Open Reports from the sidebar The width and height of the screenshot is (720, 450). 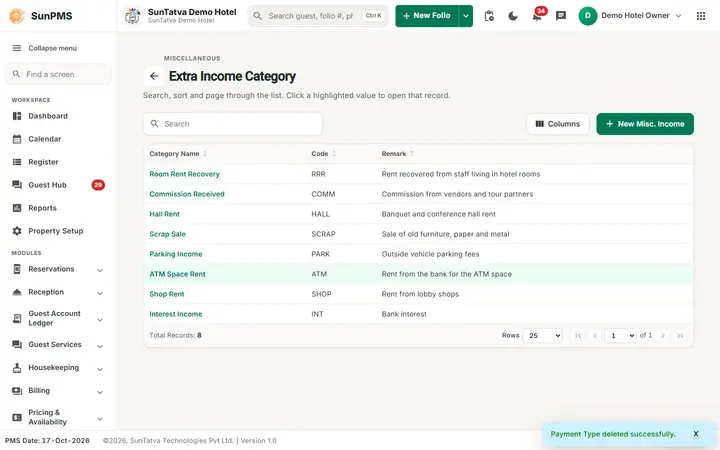point(57,208)
